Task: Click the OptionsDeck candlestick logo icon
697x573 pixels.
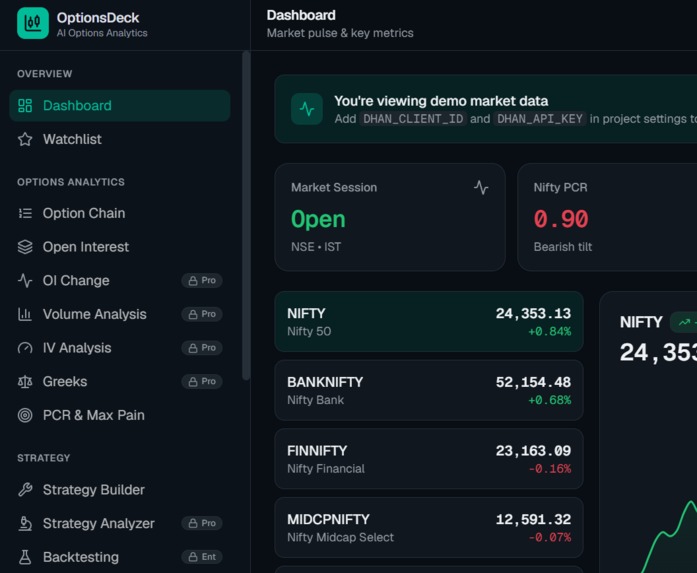Action: pos(33,23)
